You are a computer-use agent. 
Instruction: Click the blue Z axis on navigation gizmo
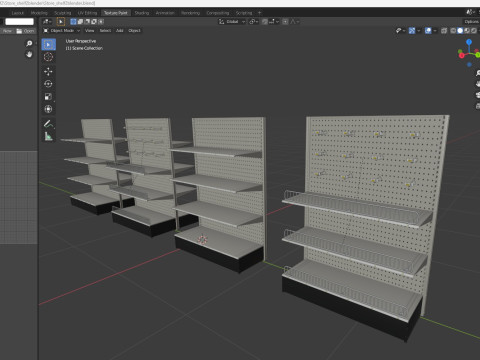click(469, 42)
